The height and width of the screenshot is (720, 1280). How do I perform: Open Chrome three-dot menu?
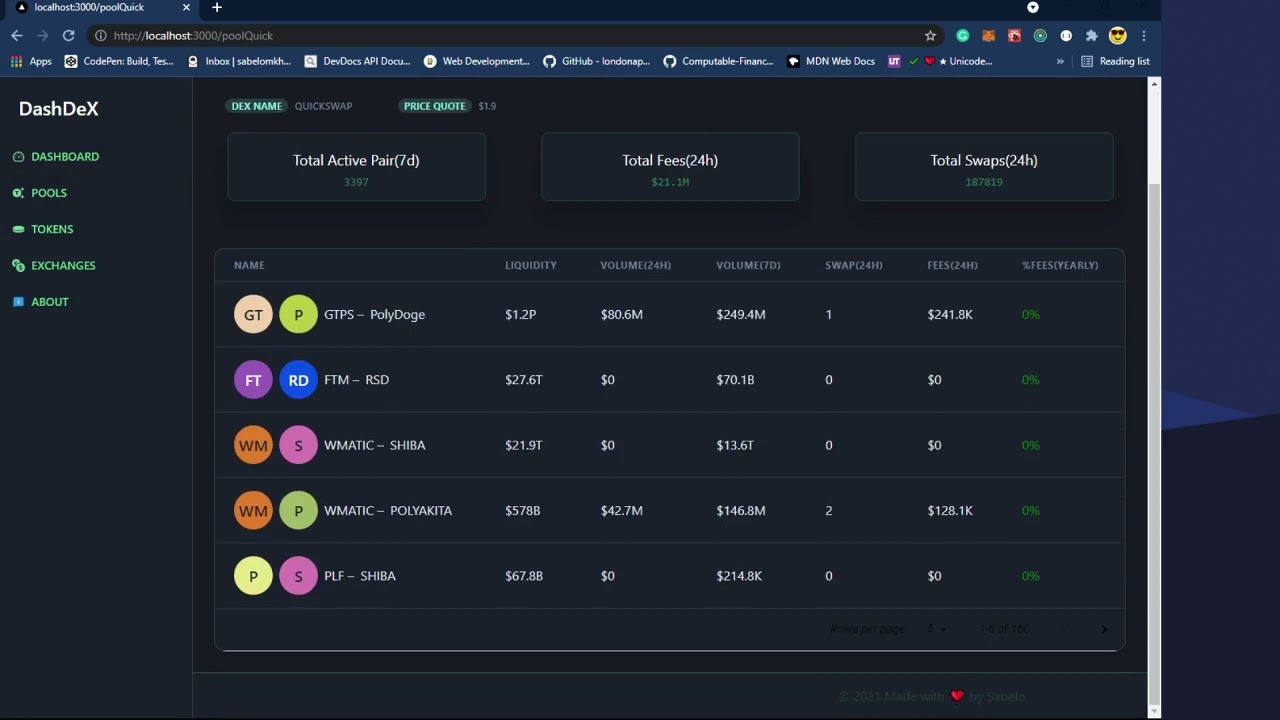1144,36
